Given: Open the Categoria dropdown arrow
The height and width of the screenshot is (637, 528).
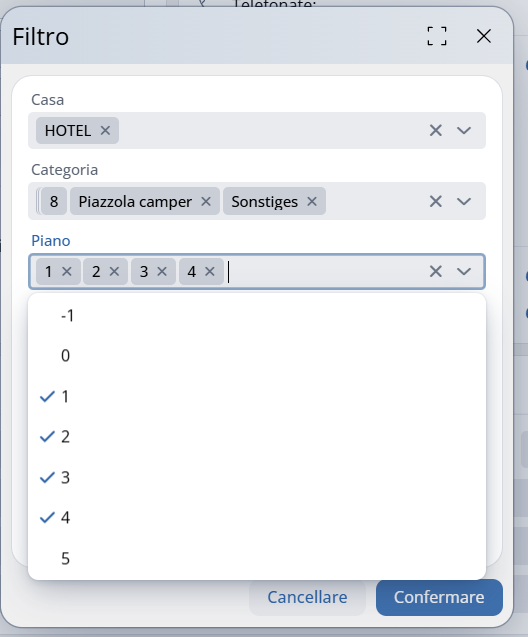Looking at the screenshot, I should click(x=464, y=201).
